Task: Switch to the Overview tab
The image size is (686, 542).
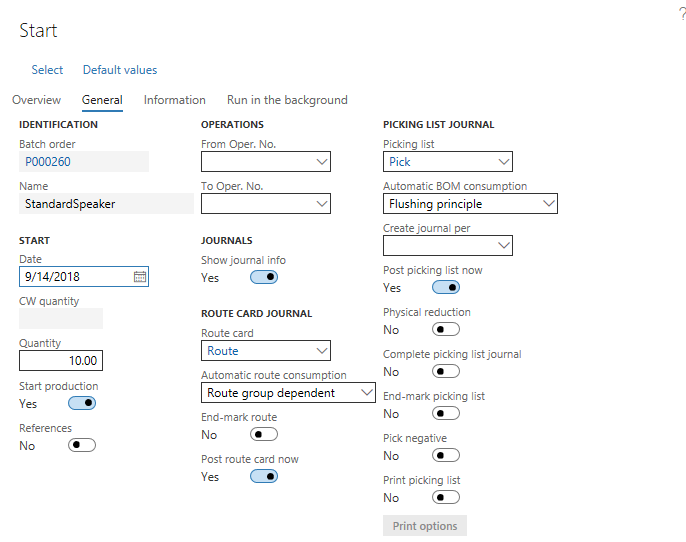Action: click(36, 100)
